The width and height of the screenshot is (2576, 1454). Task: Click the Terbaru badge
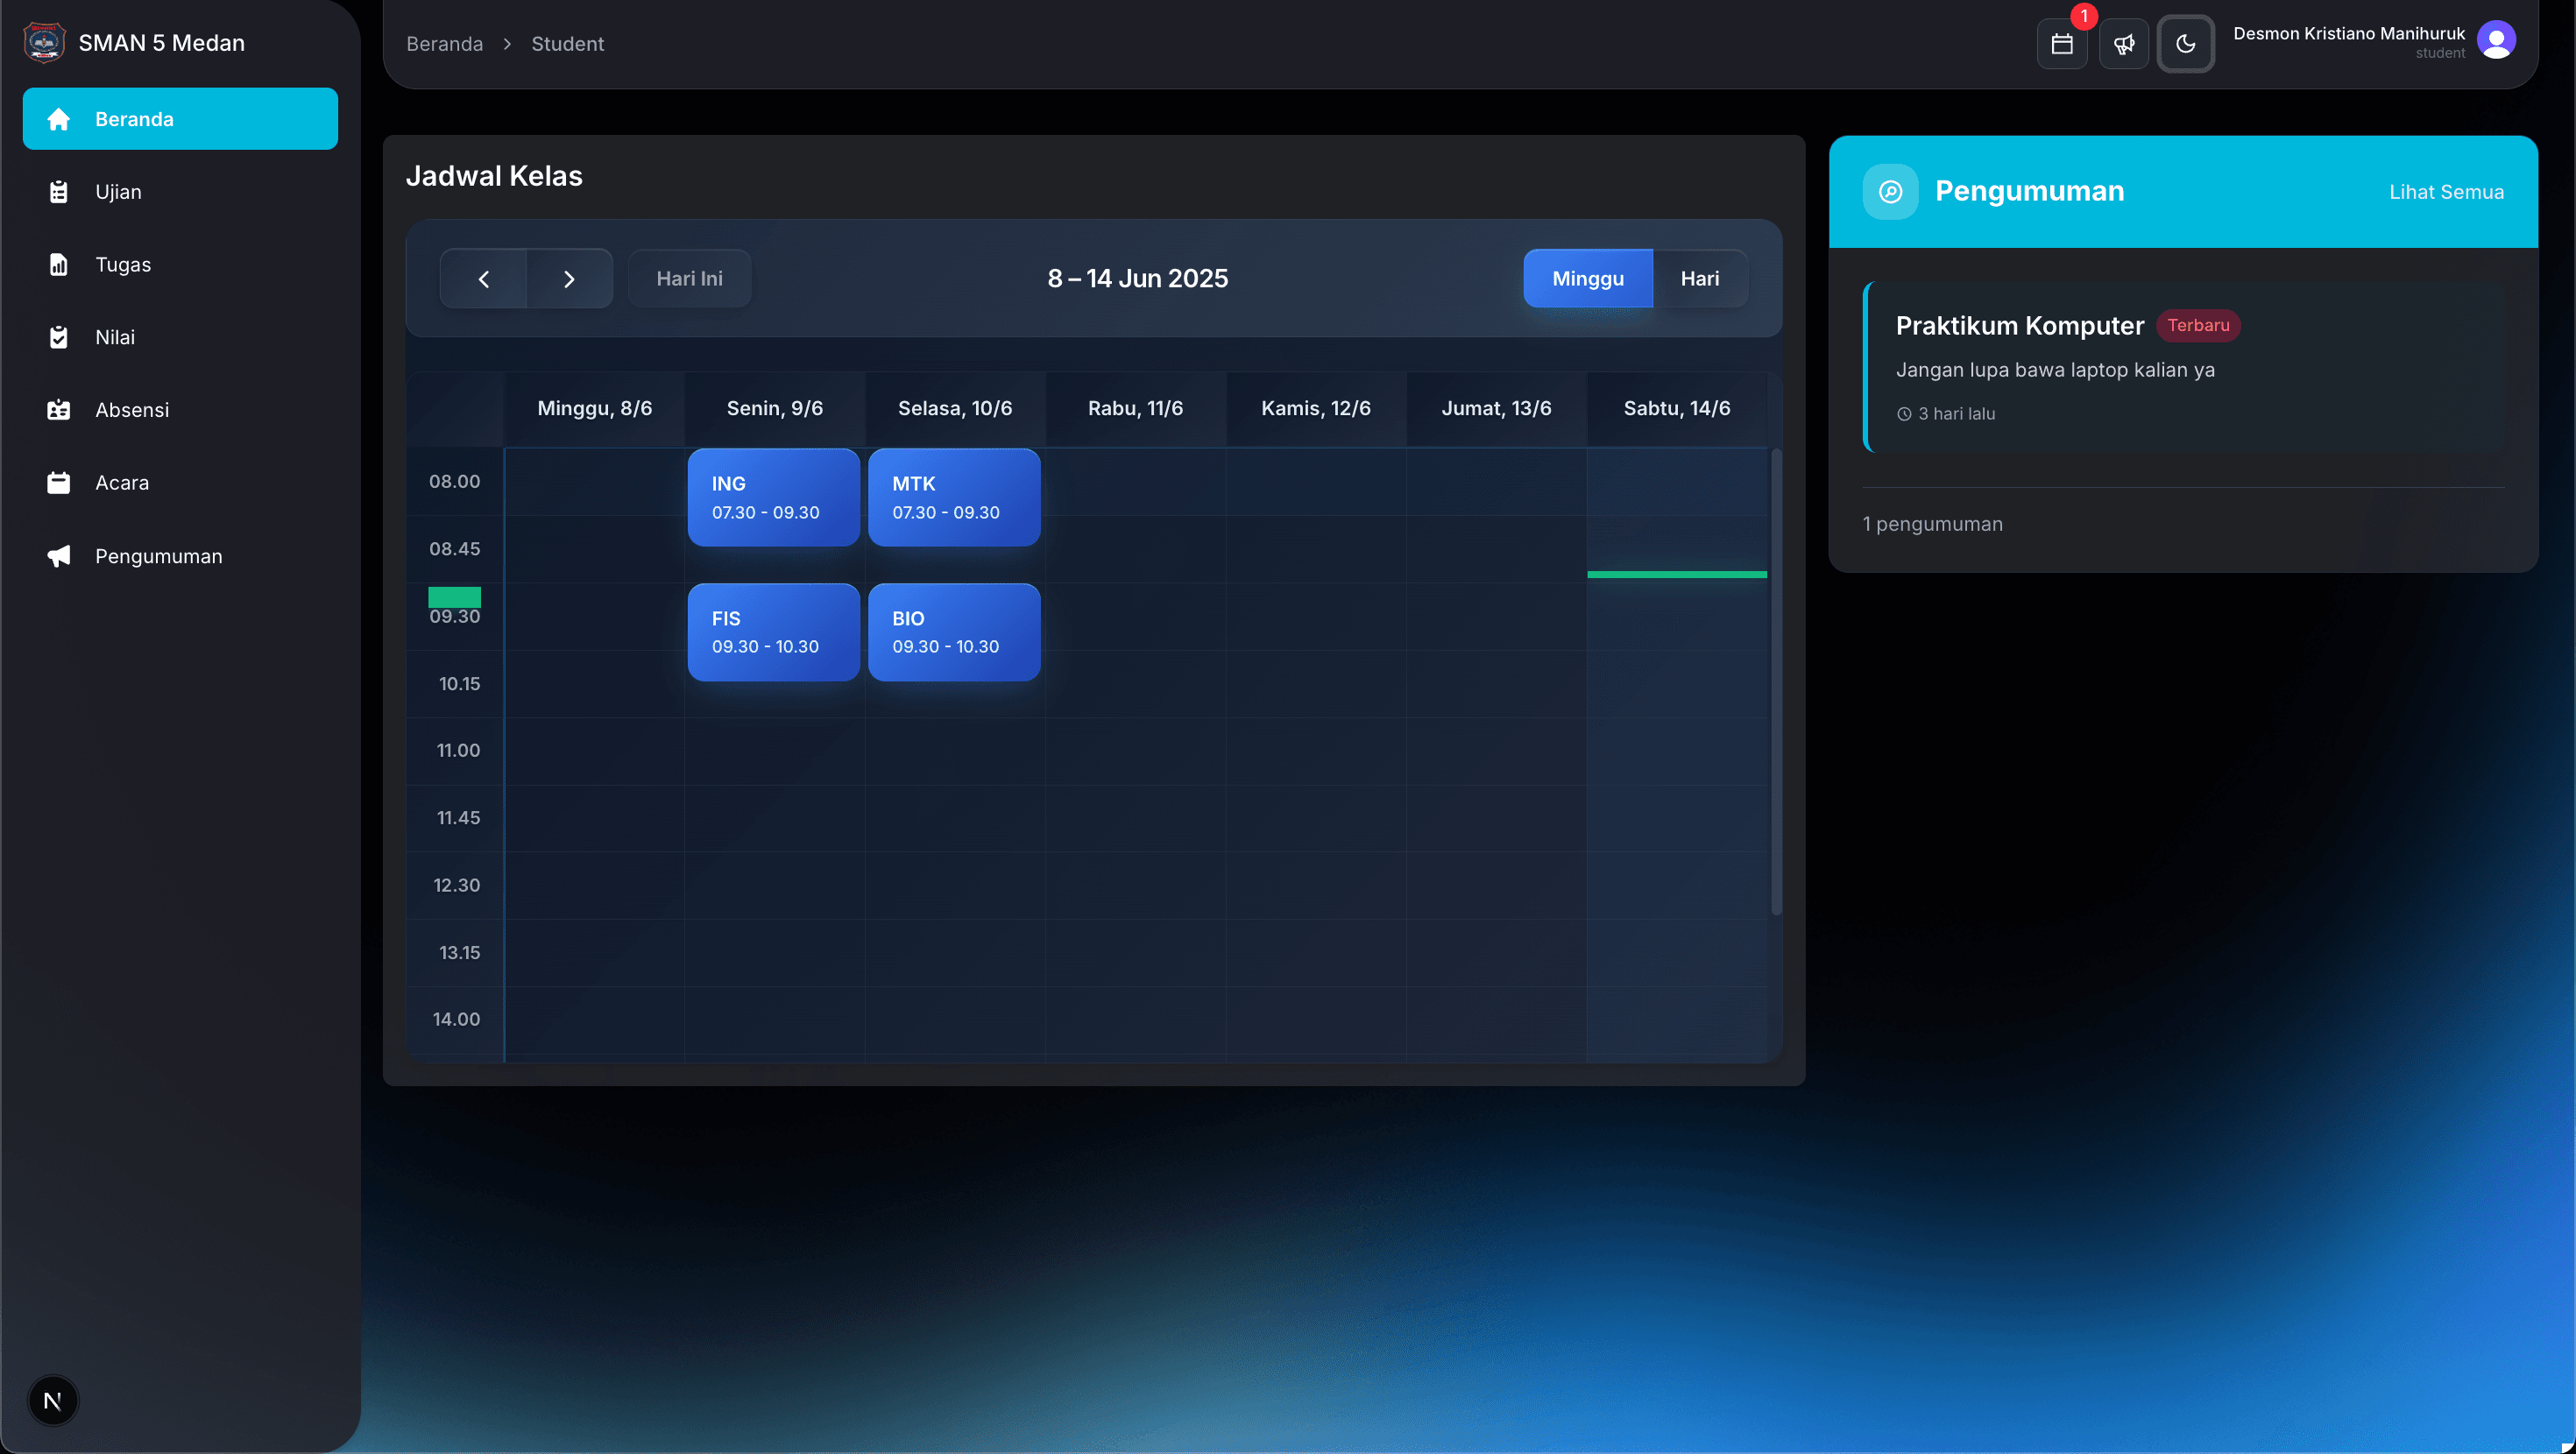tap(2198, 325)
